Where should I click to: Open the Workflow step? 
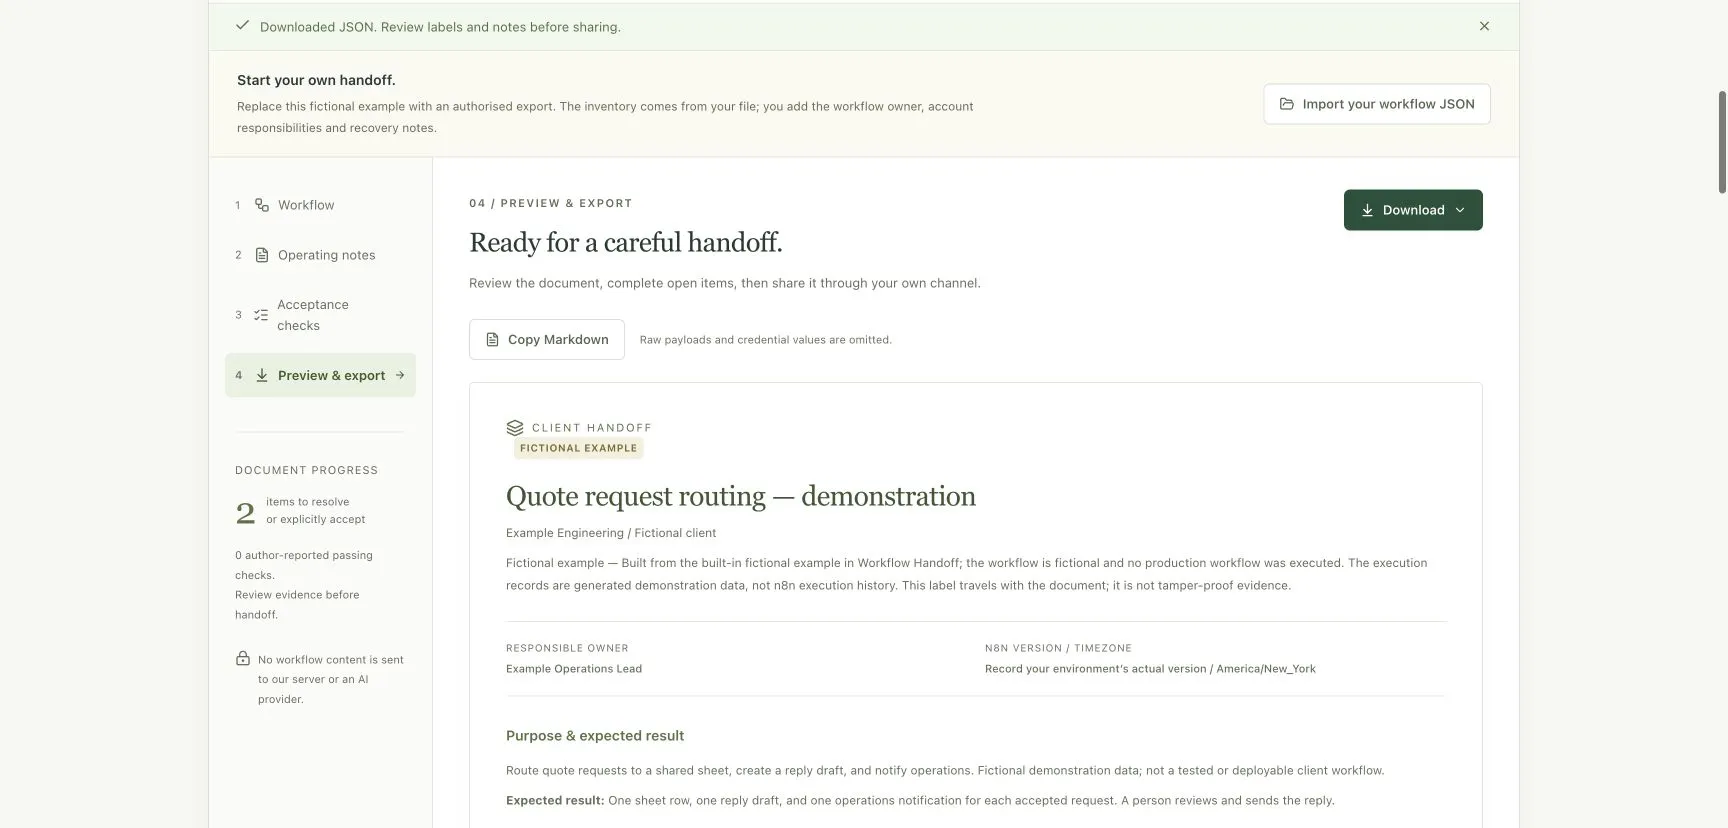(x=320, y=205)
